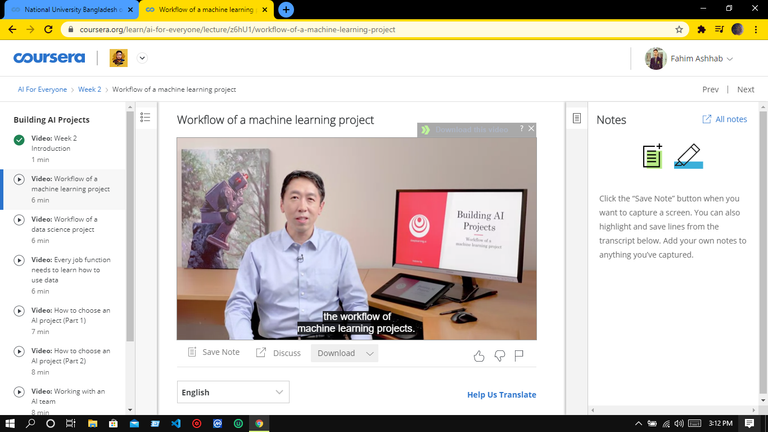This screenshot has width=768, height=432.
Task: Close the Download this video overlay bar
Action: point(531,129)
